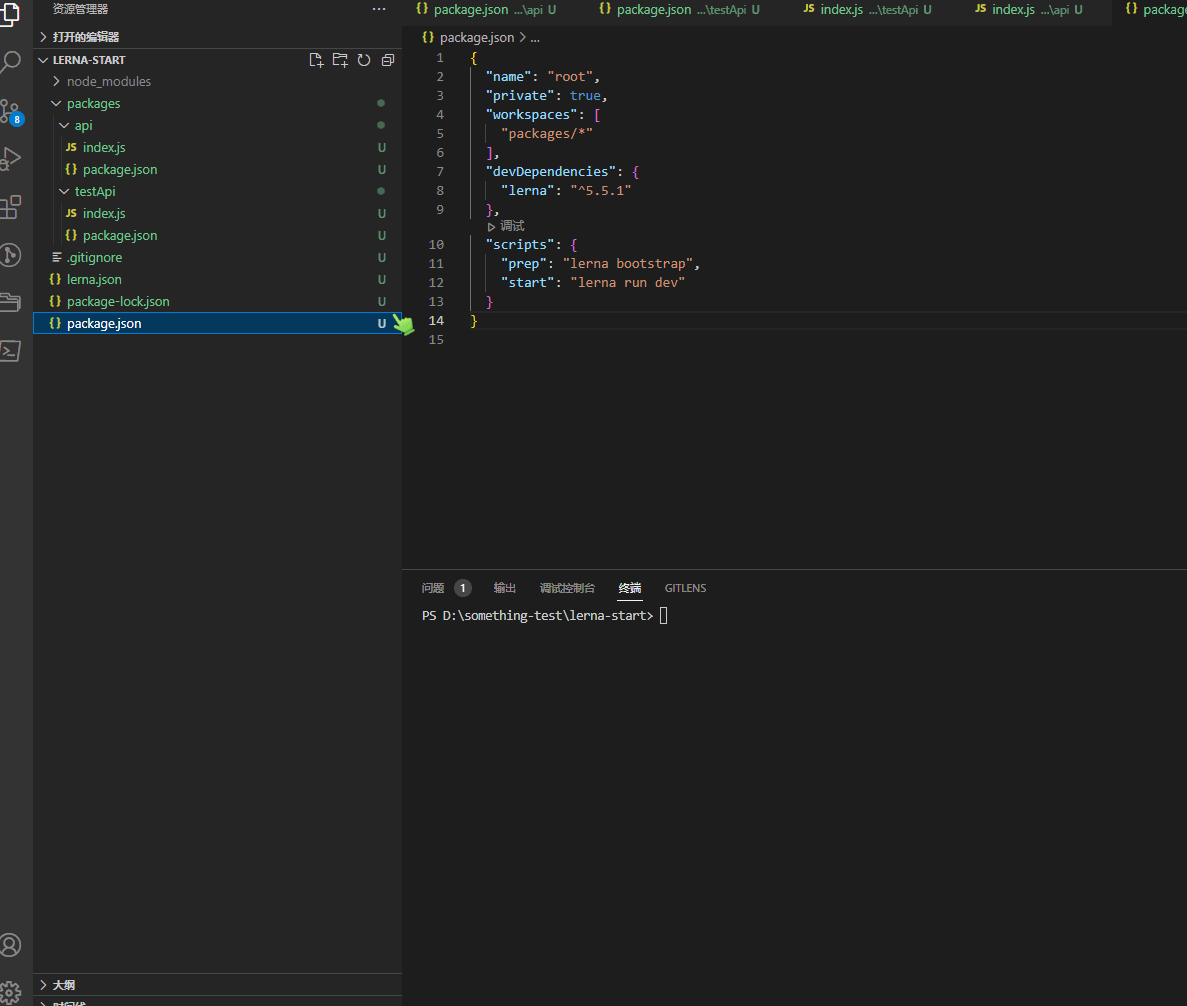This screenshot has height=1006, width=1187.
Task: Click the "workspaces" key in editor
Action: tap(531, 114)
